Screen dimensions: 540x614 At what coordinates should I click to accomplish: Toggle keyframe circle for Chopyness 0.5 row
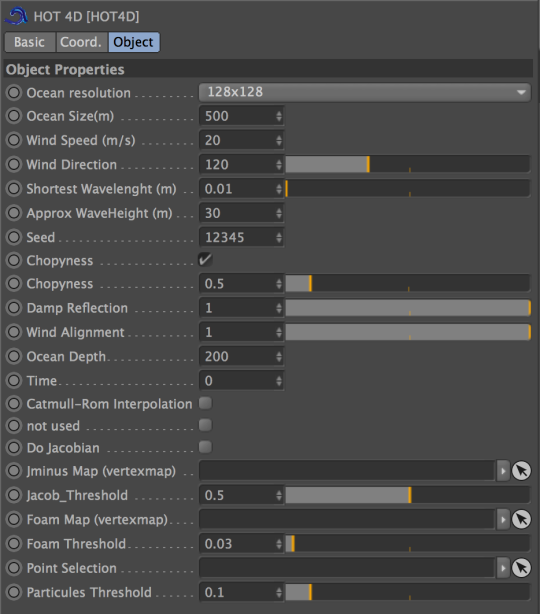pos(14,284)
